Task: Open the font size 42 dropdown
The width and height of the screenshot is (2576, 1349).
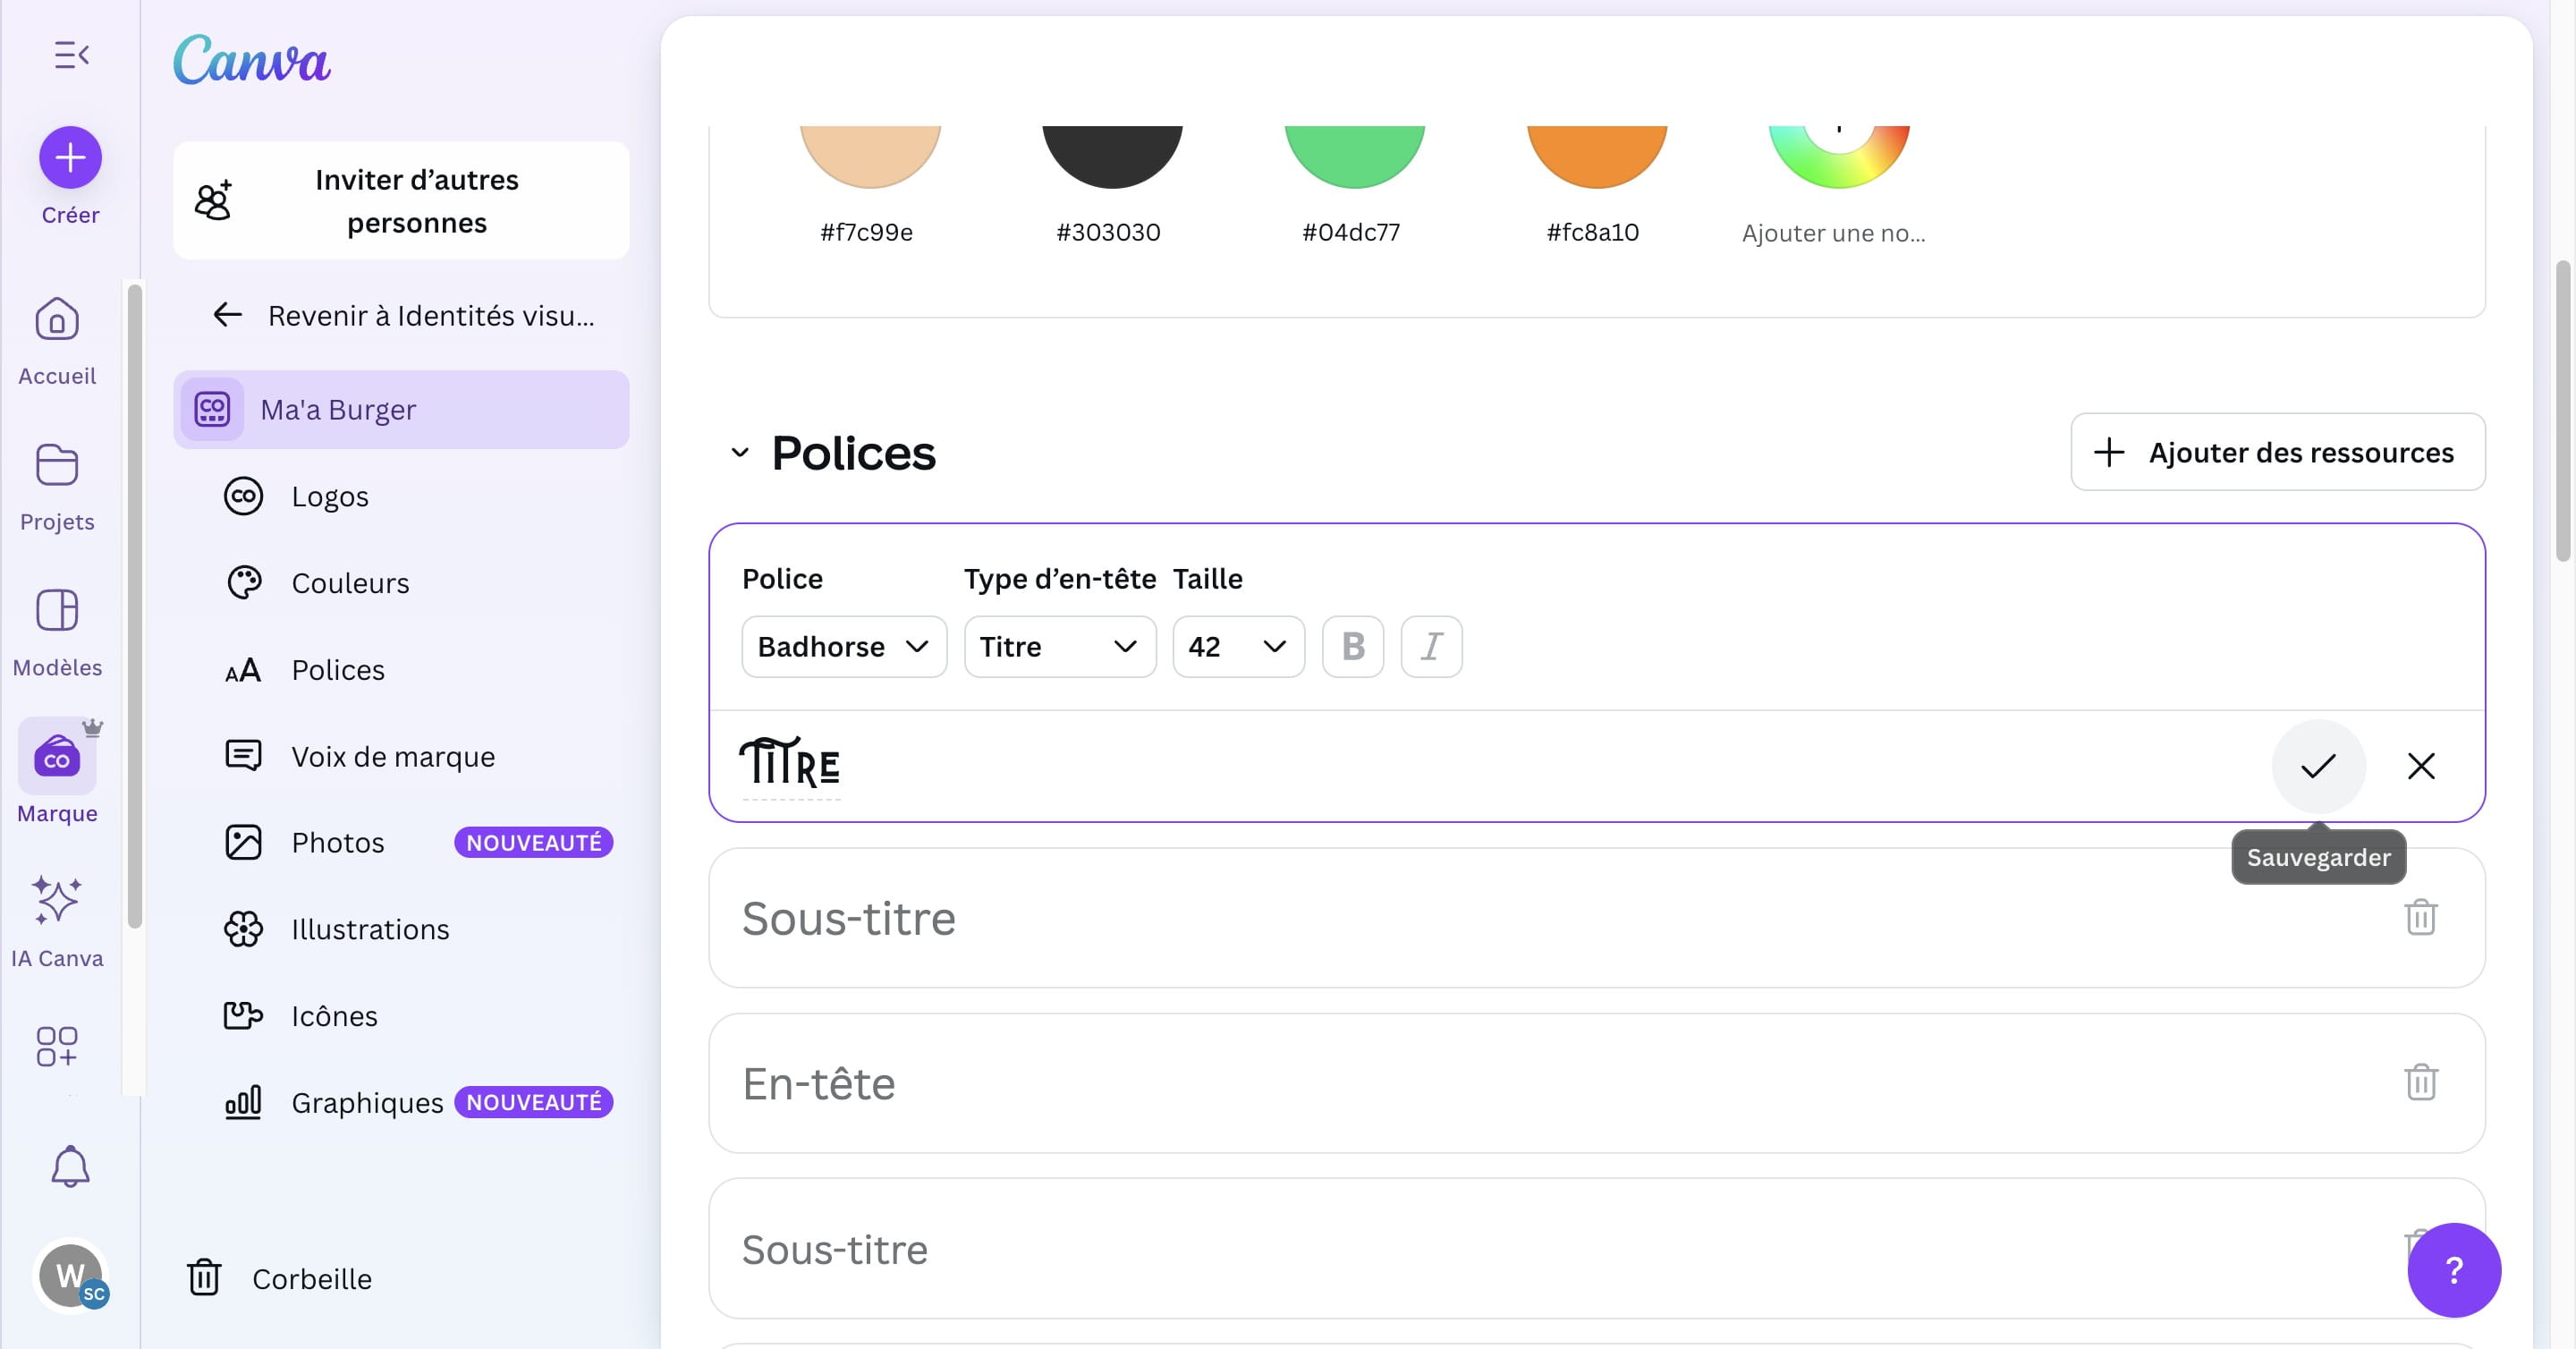Action: point(1237,647)
